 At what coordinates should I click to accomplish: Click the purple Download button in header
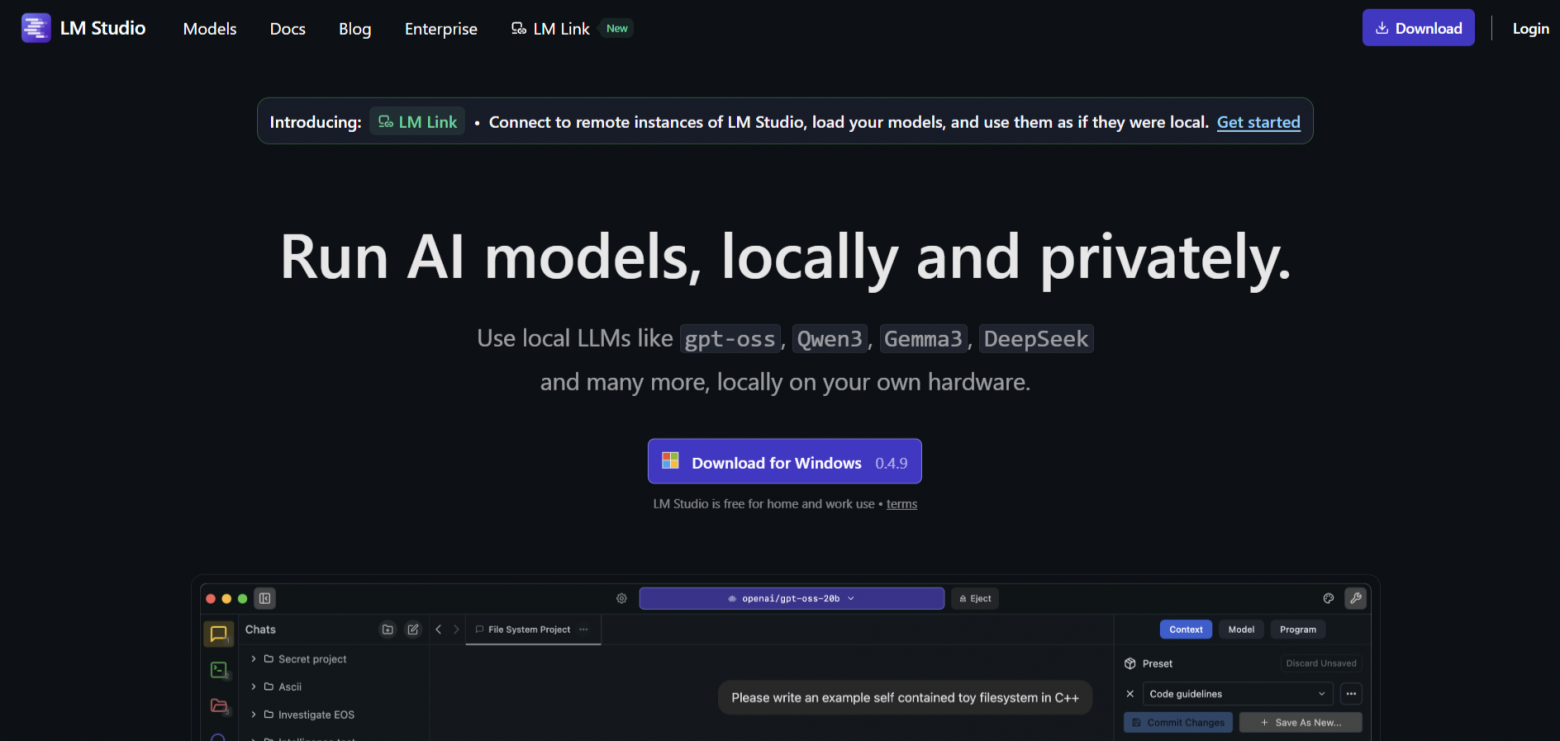coord(1419,28)
